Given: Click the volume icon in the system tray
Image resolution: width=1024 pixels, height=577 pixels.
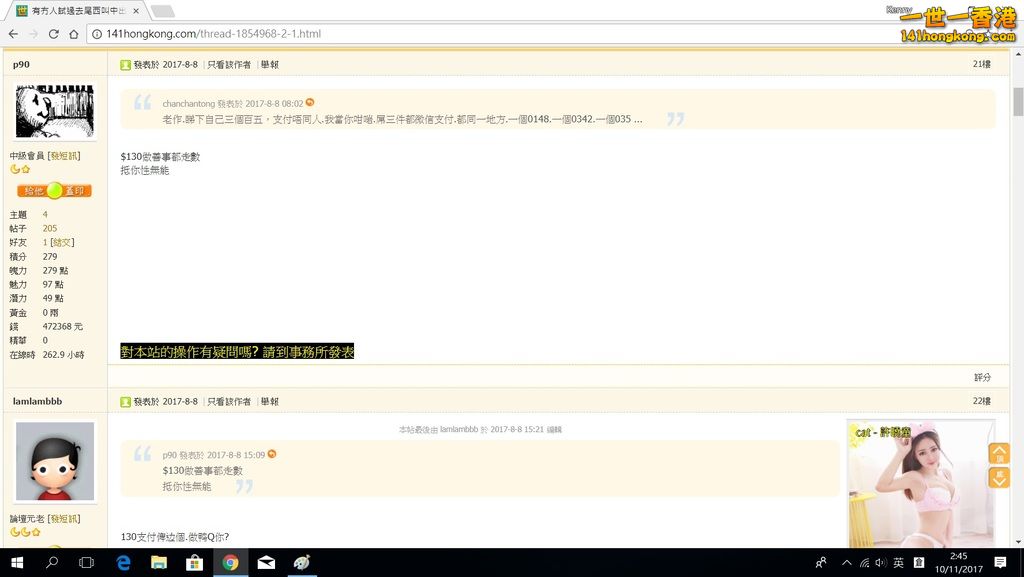Looking at the screenshot, I should [x=879, y=563].
